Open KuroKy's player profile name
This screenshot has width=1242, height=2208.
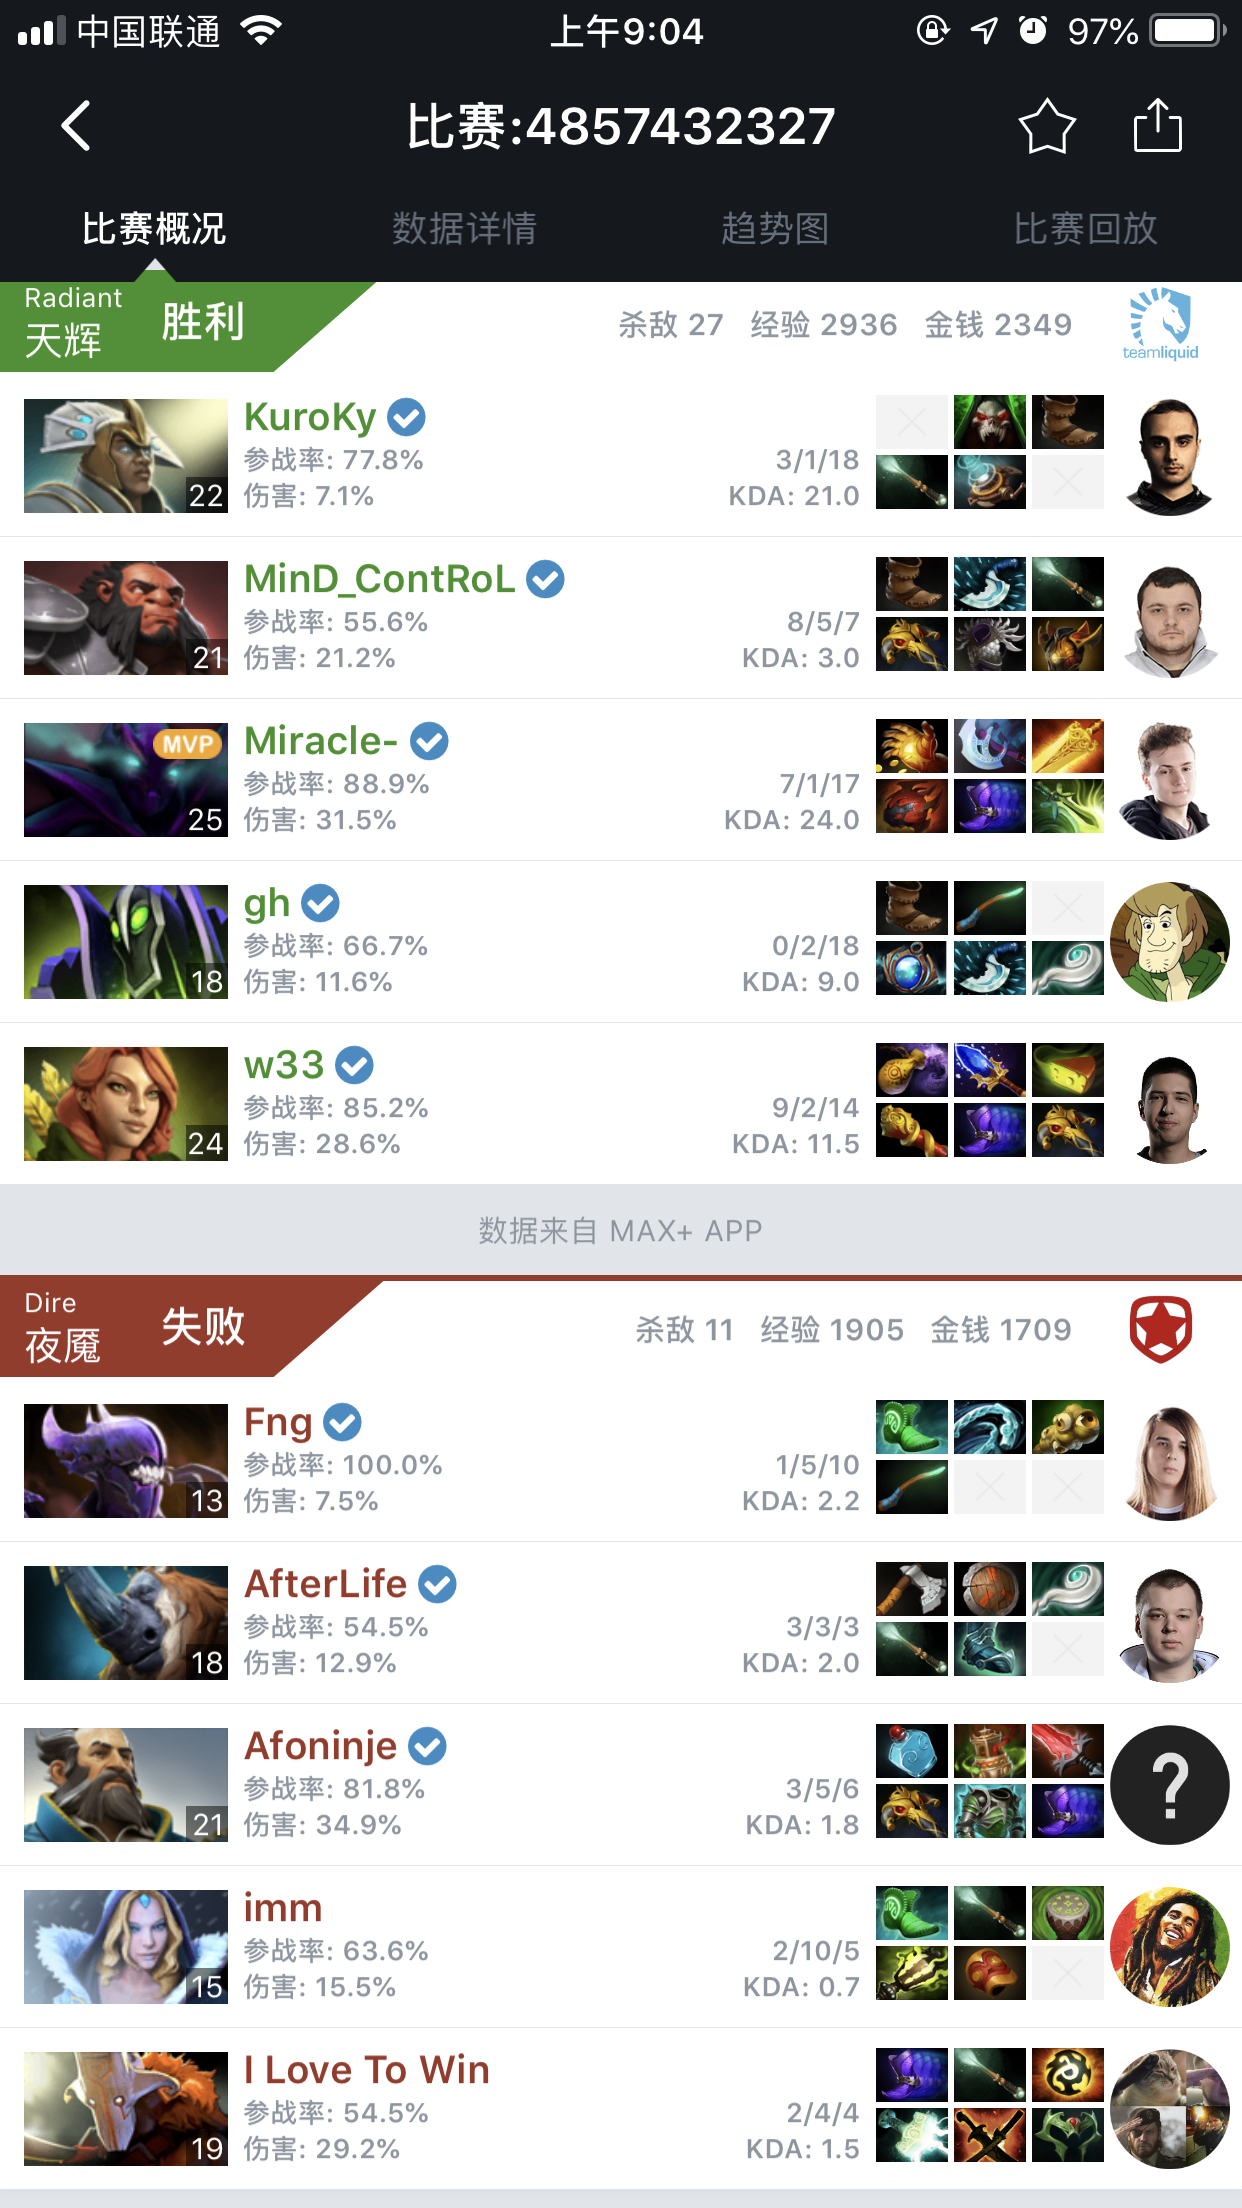pos(310,417)
